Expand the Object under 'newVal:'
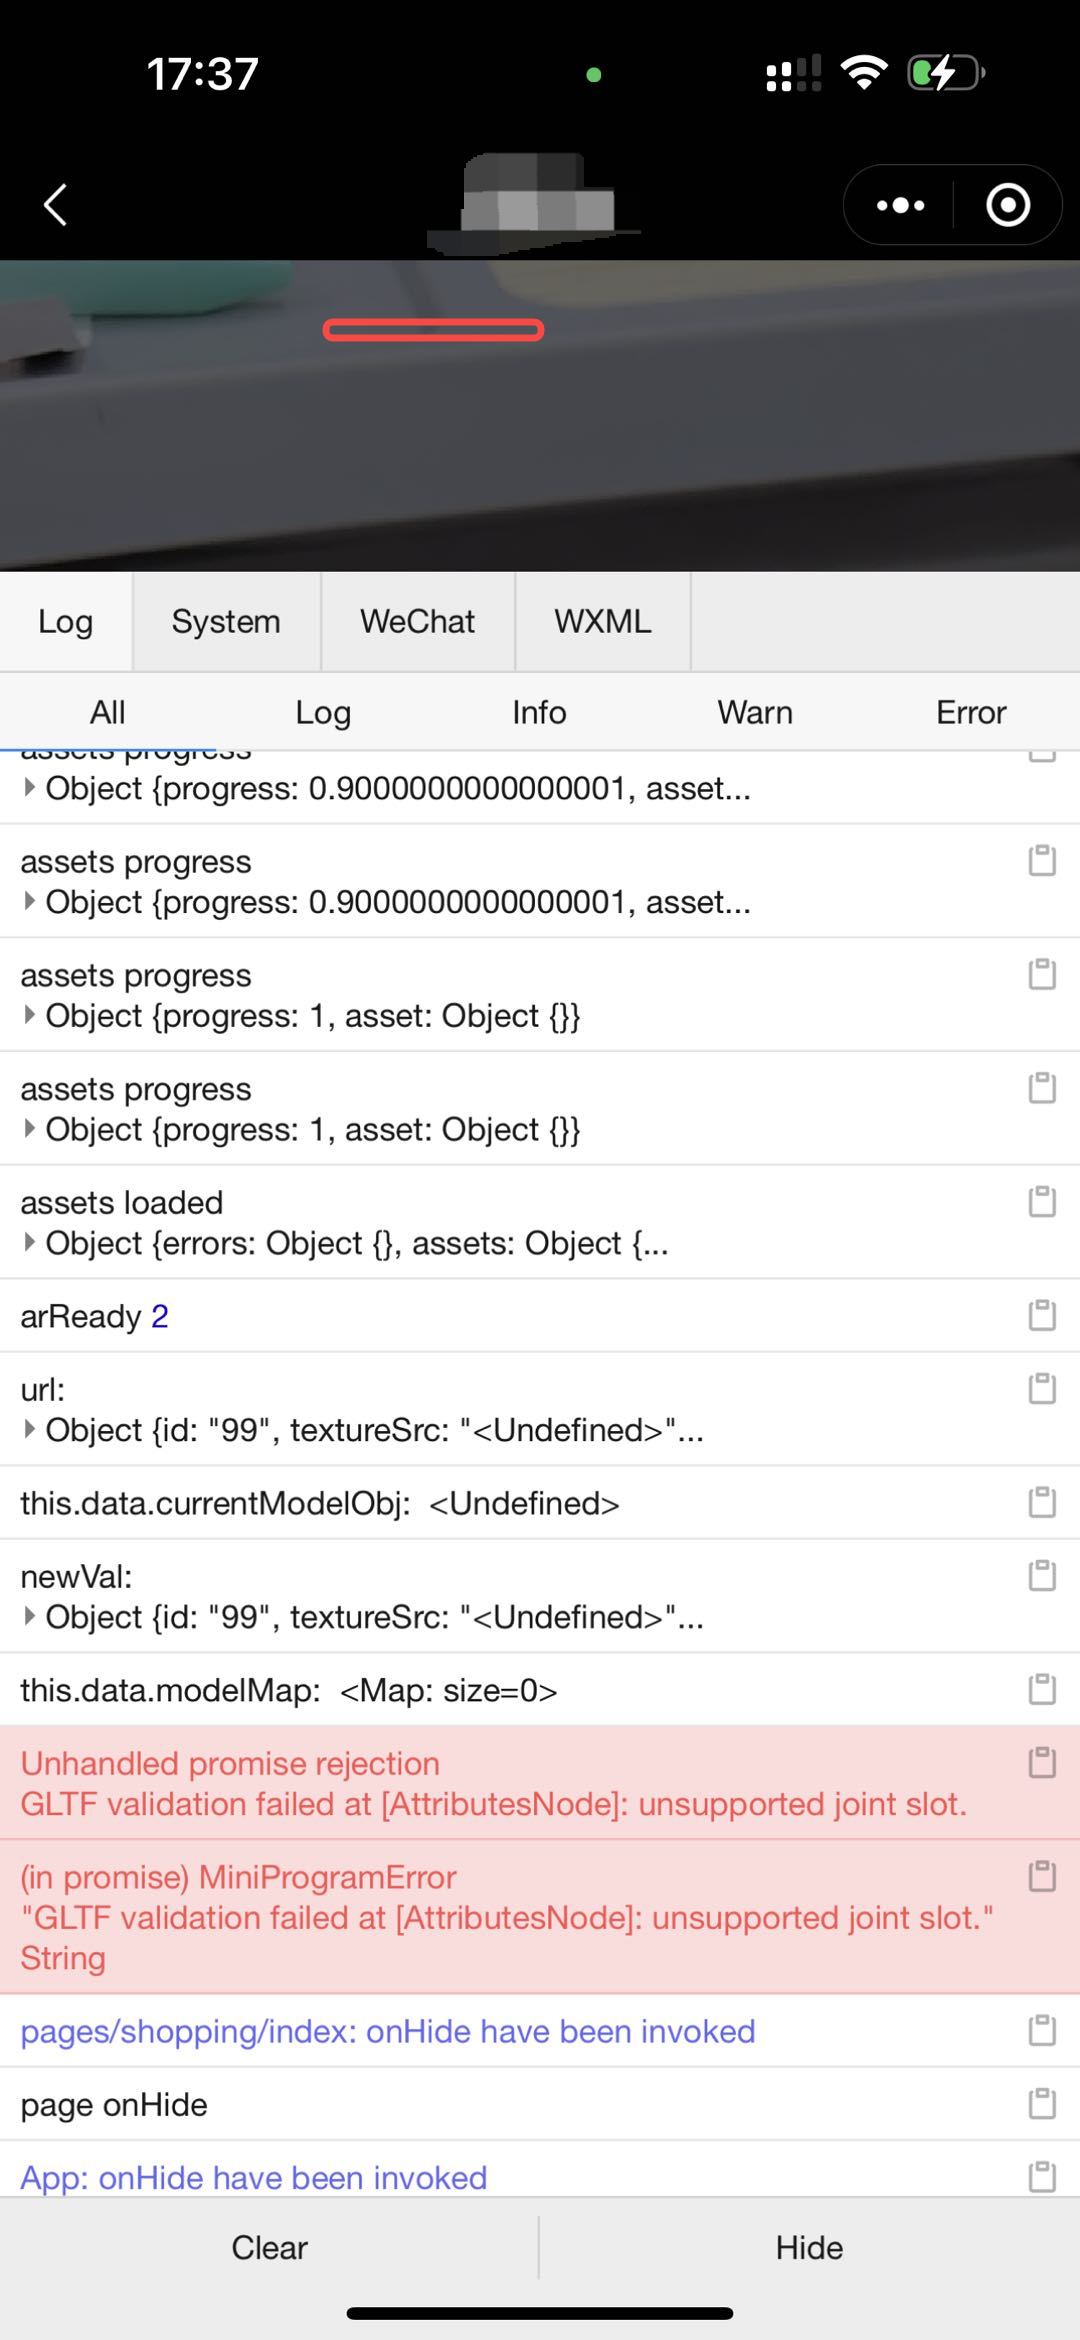The width and height of the screenshot is (1080, 2340). click(x=30, y=1617)
